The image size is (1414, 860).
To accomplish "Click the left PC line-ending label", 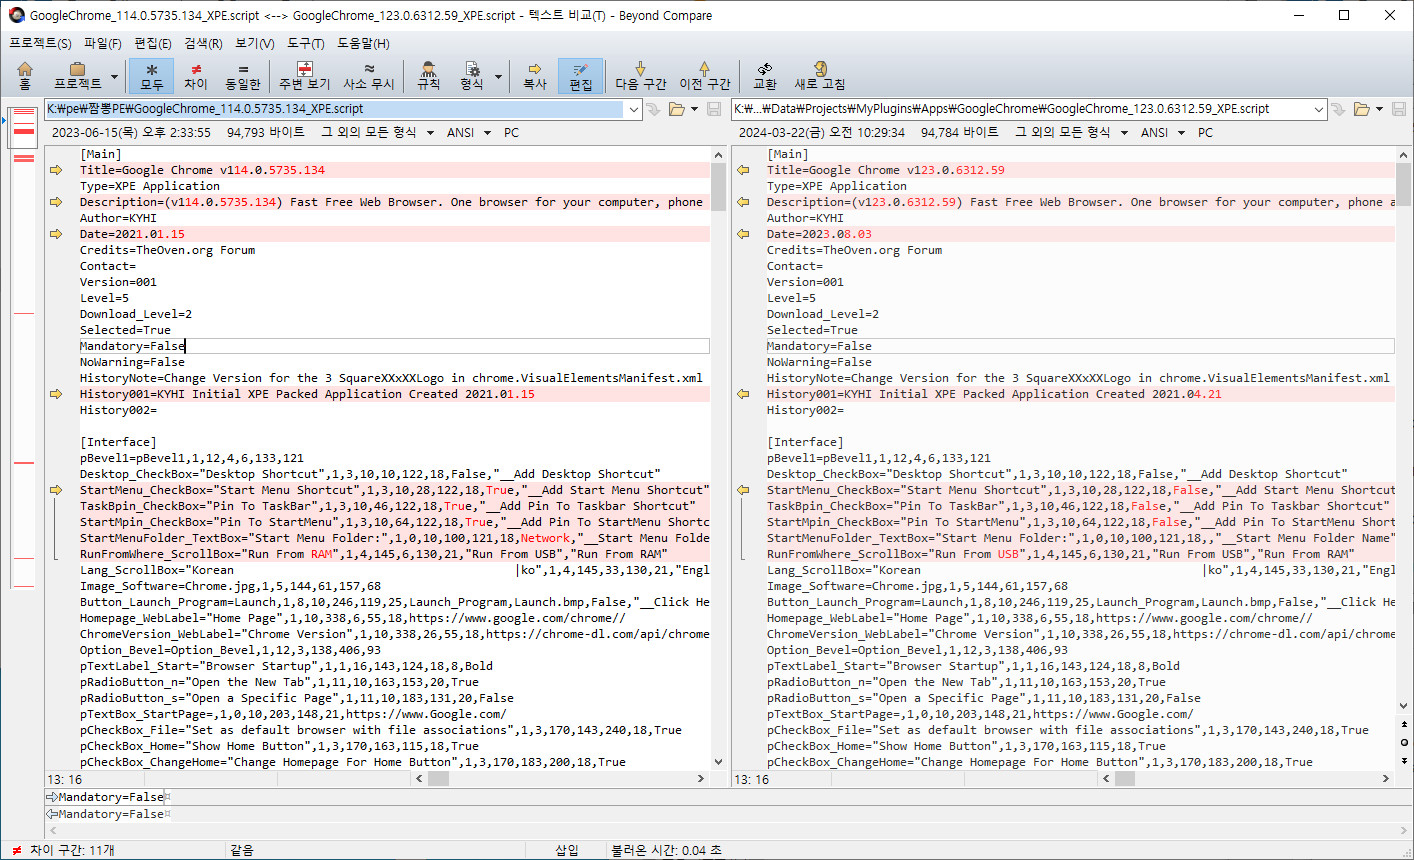I will pyautogui.click(x=511, y=132).
